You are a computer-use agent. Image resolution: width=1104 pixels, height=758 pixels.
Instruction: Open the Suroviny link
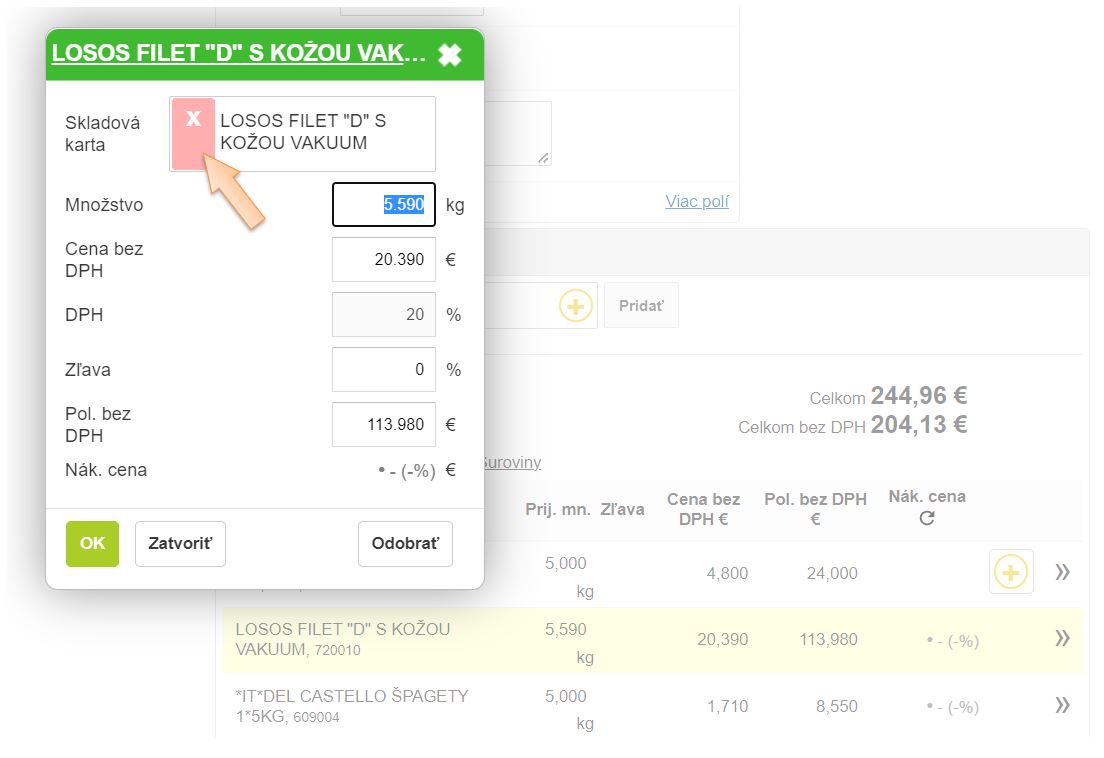click(511, 463)
